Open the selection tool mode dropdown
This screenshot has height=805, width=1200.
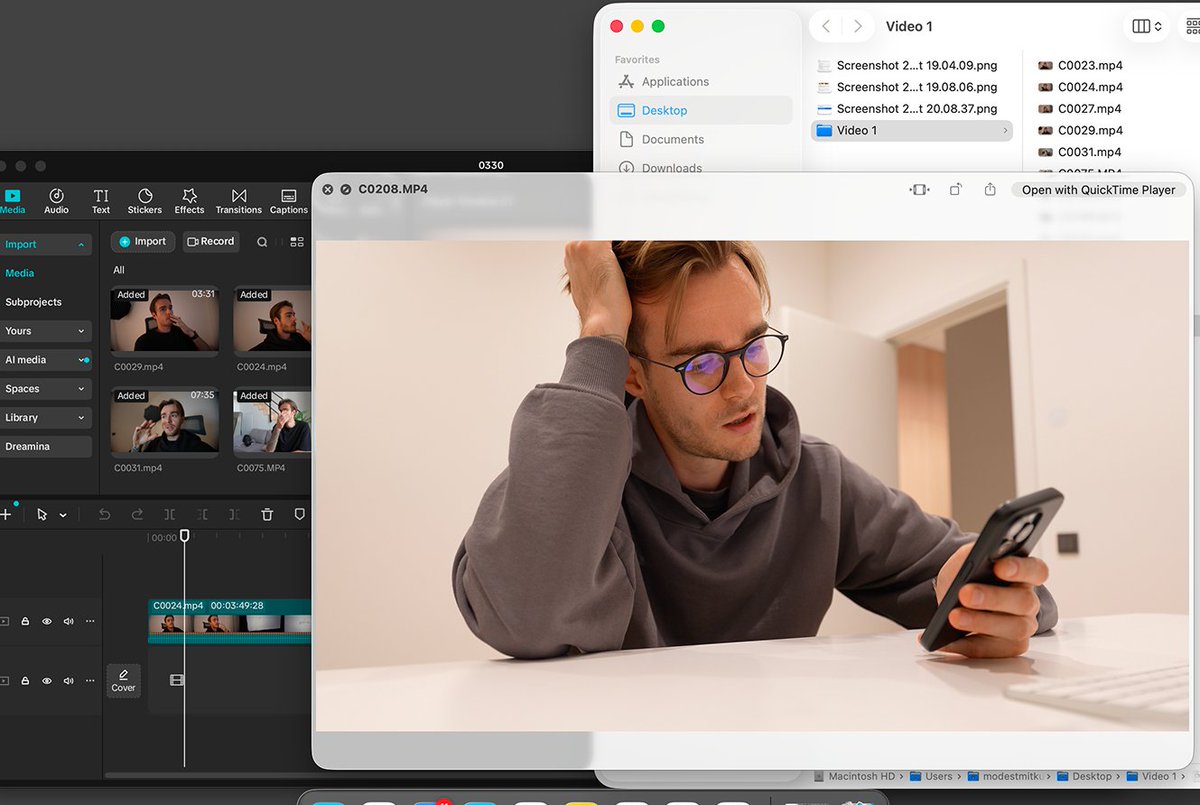pyautogui.click(x=63, y=516)
